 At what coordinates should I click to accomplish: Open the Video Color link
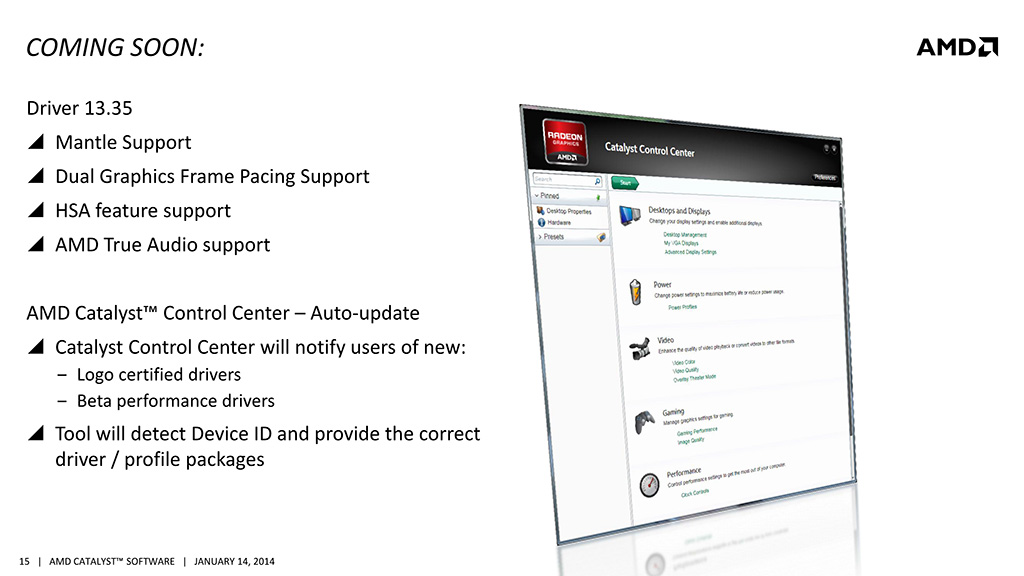(x=684, y=362)
